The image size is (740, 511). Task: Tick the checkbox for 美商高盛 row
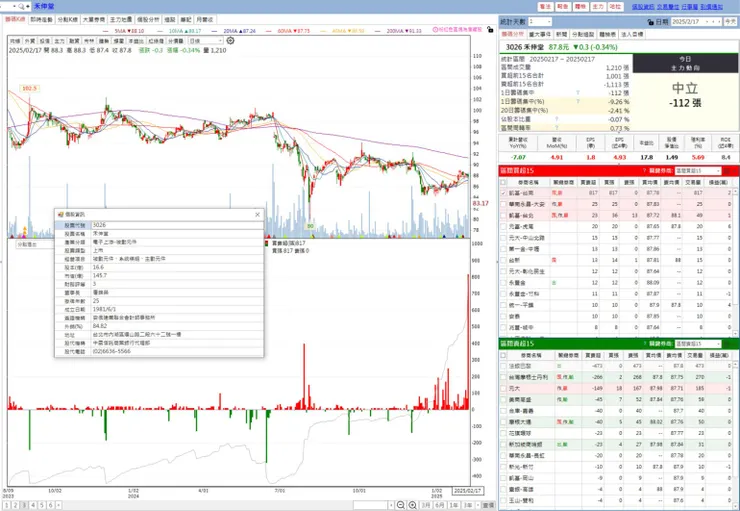tap(504, 400)
